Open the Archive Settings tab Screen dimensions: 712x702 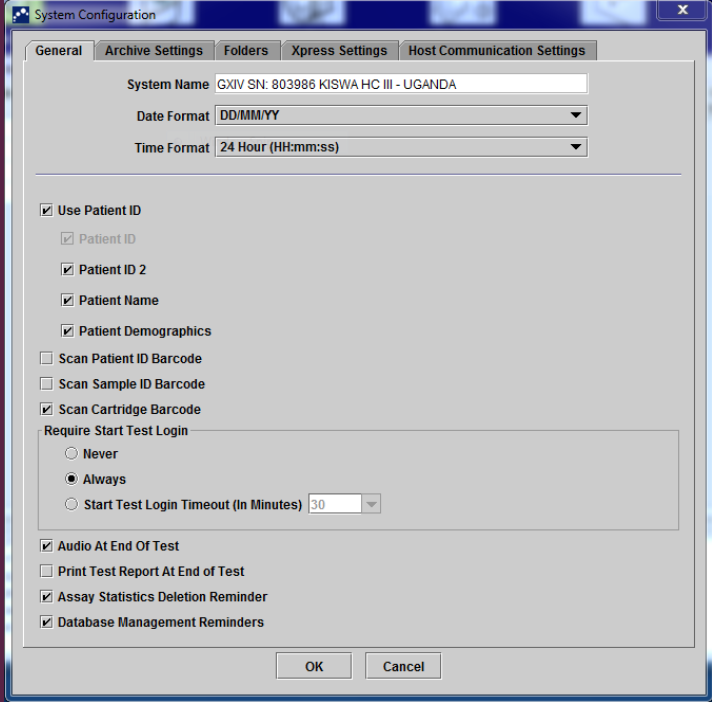click(x=153, y=50)
